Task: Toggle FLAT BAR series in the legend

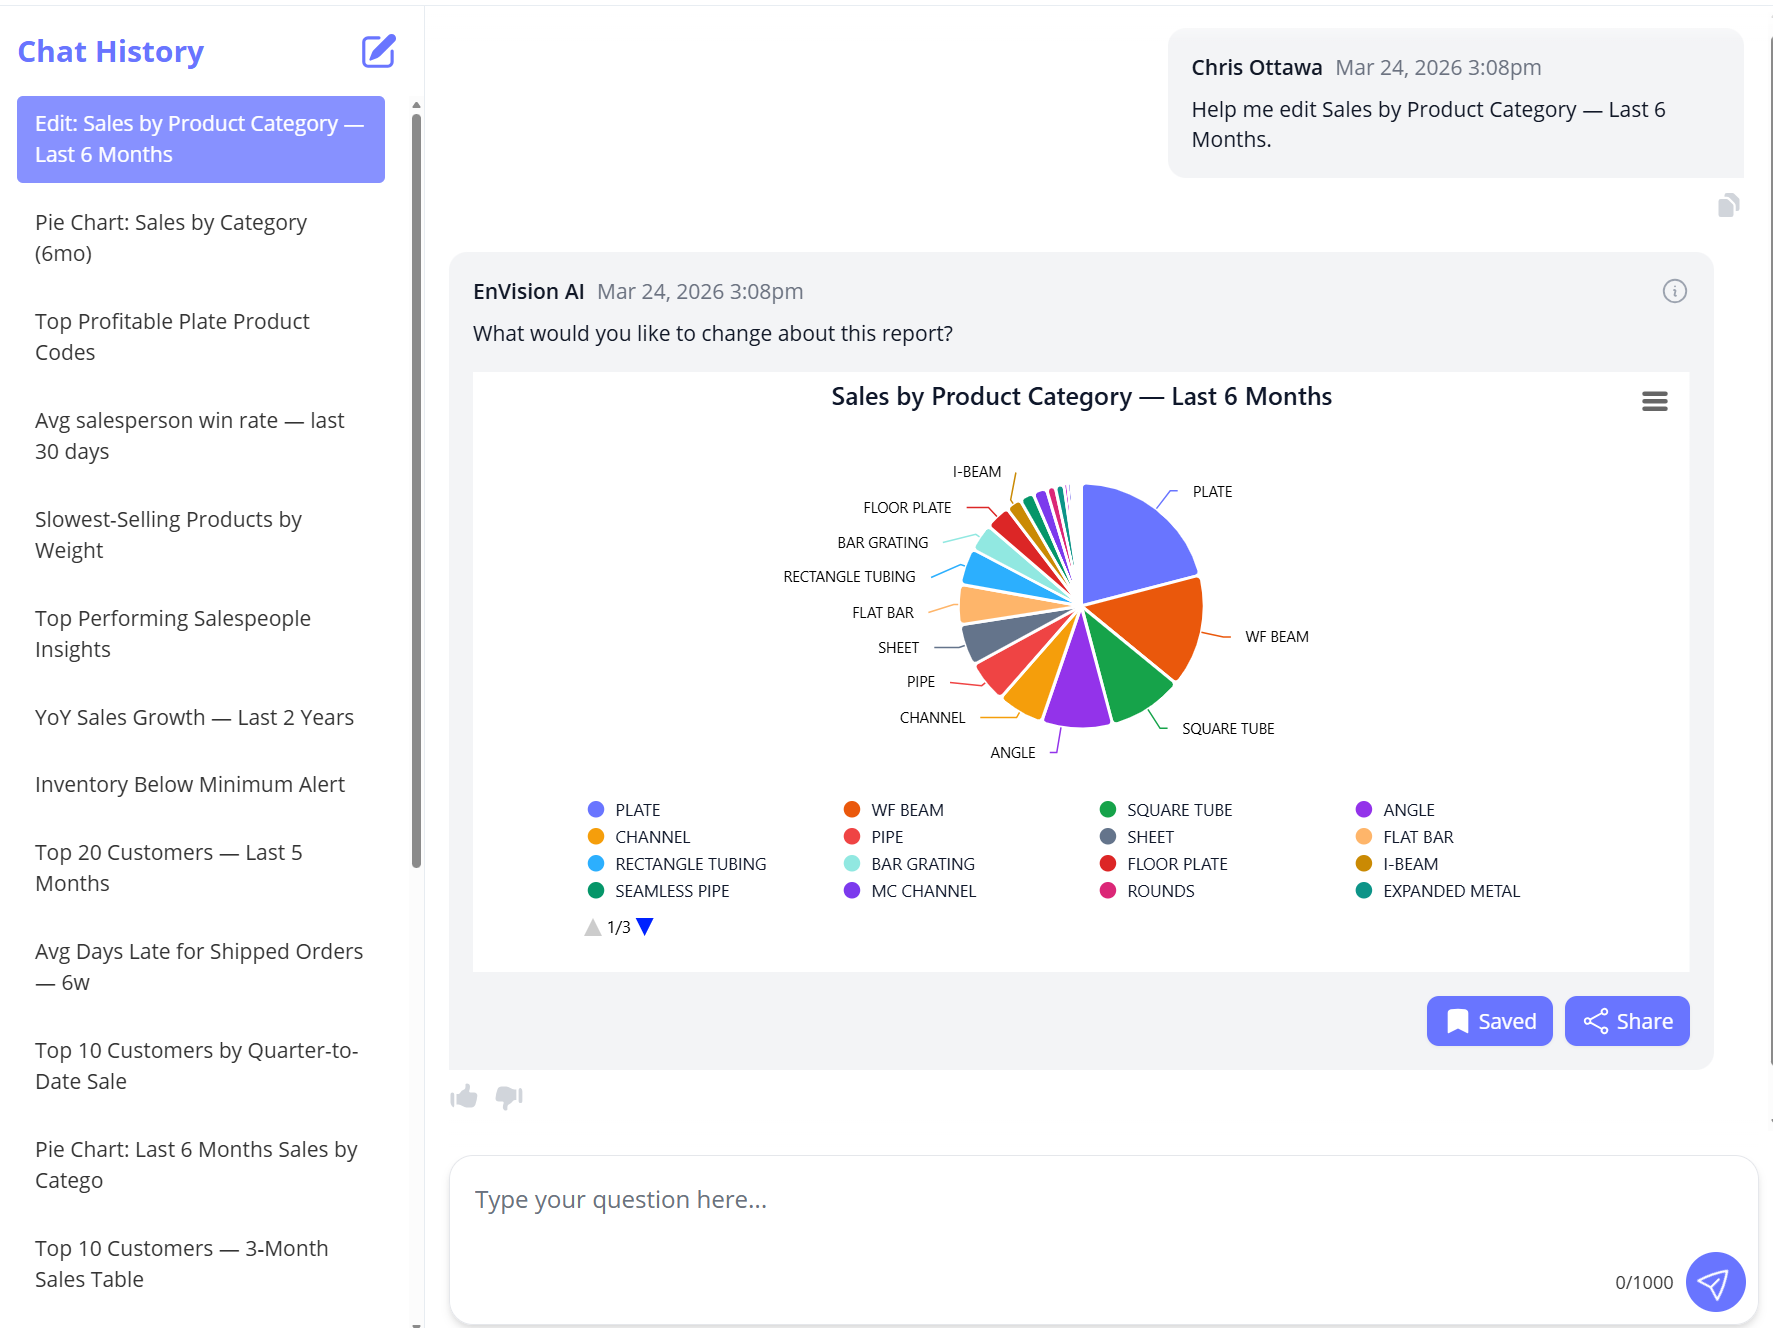Action: click(x=1405, y=837)
